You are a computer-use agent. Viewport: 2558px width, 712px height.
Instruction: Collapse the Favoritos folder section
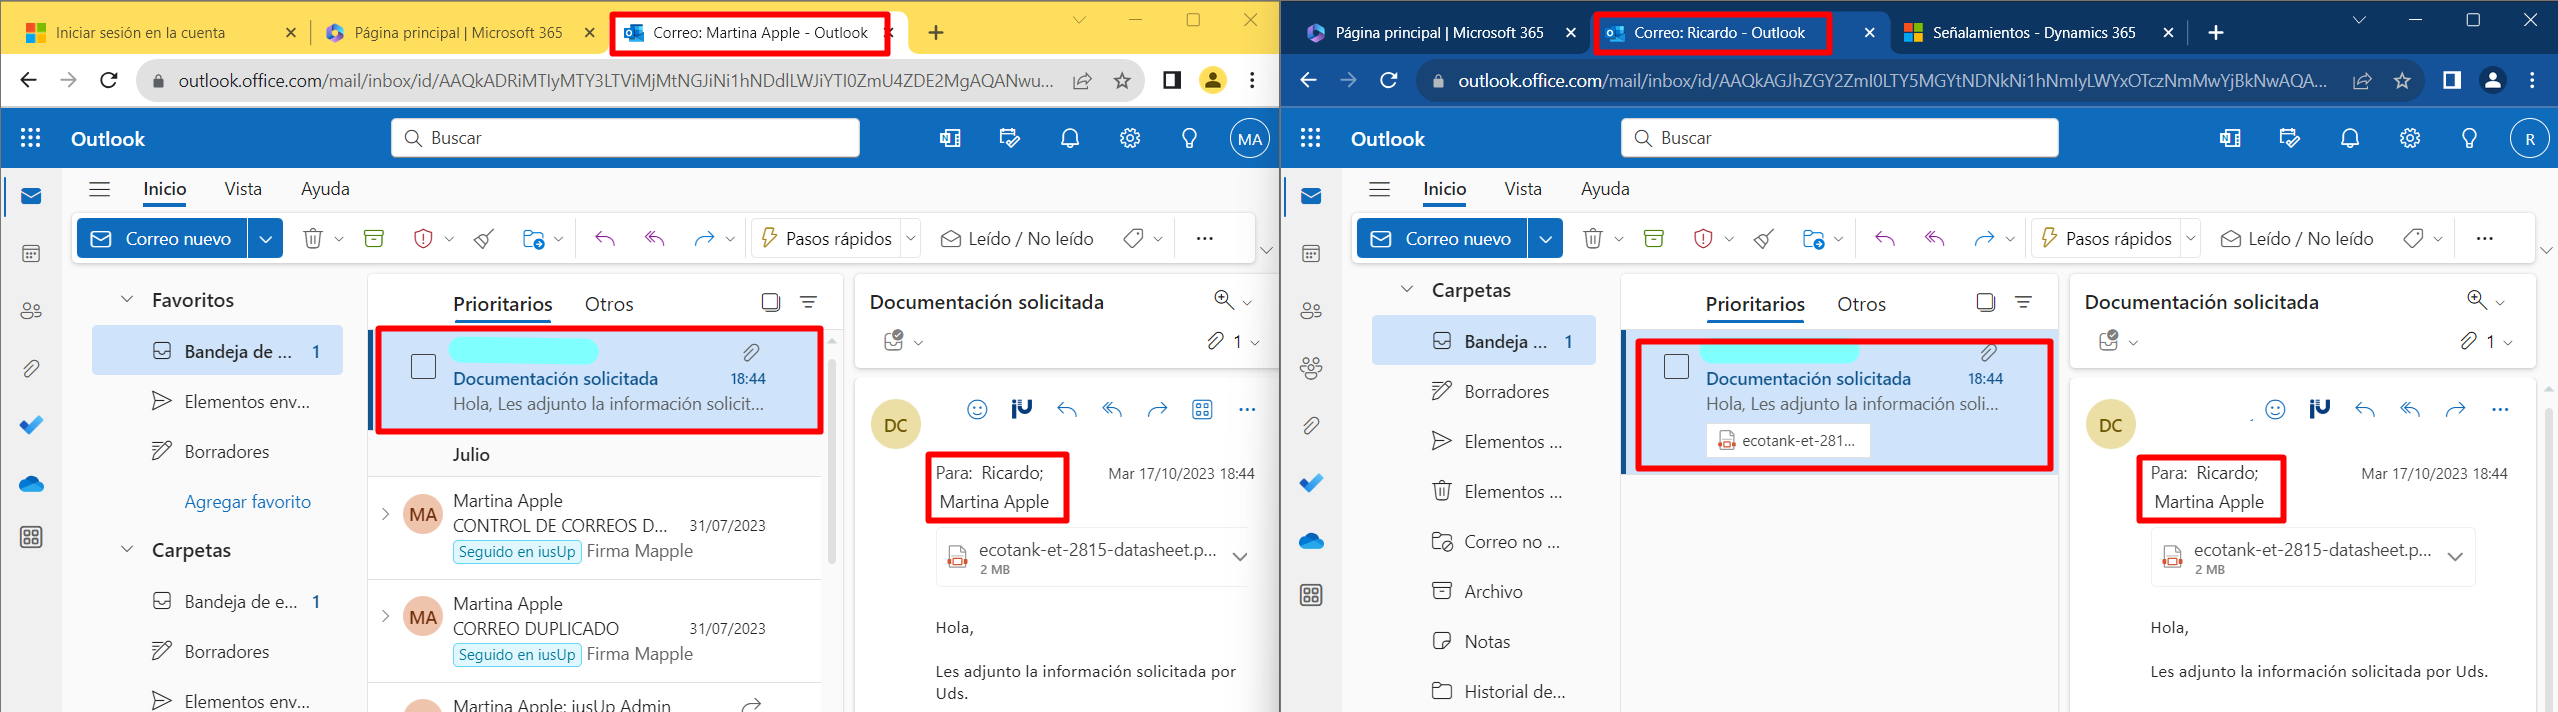click(x=127, y=300)
